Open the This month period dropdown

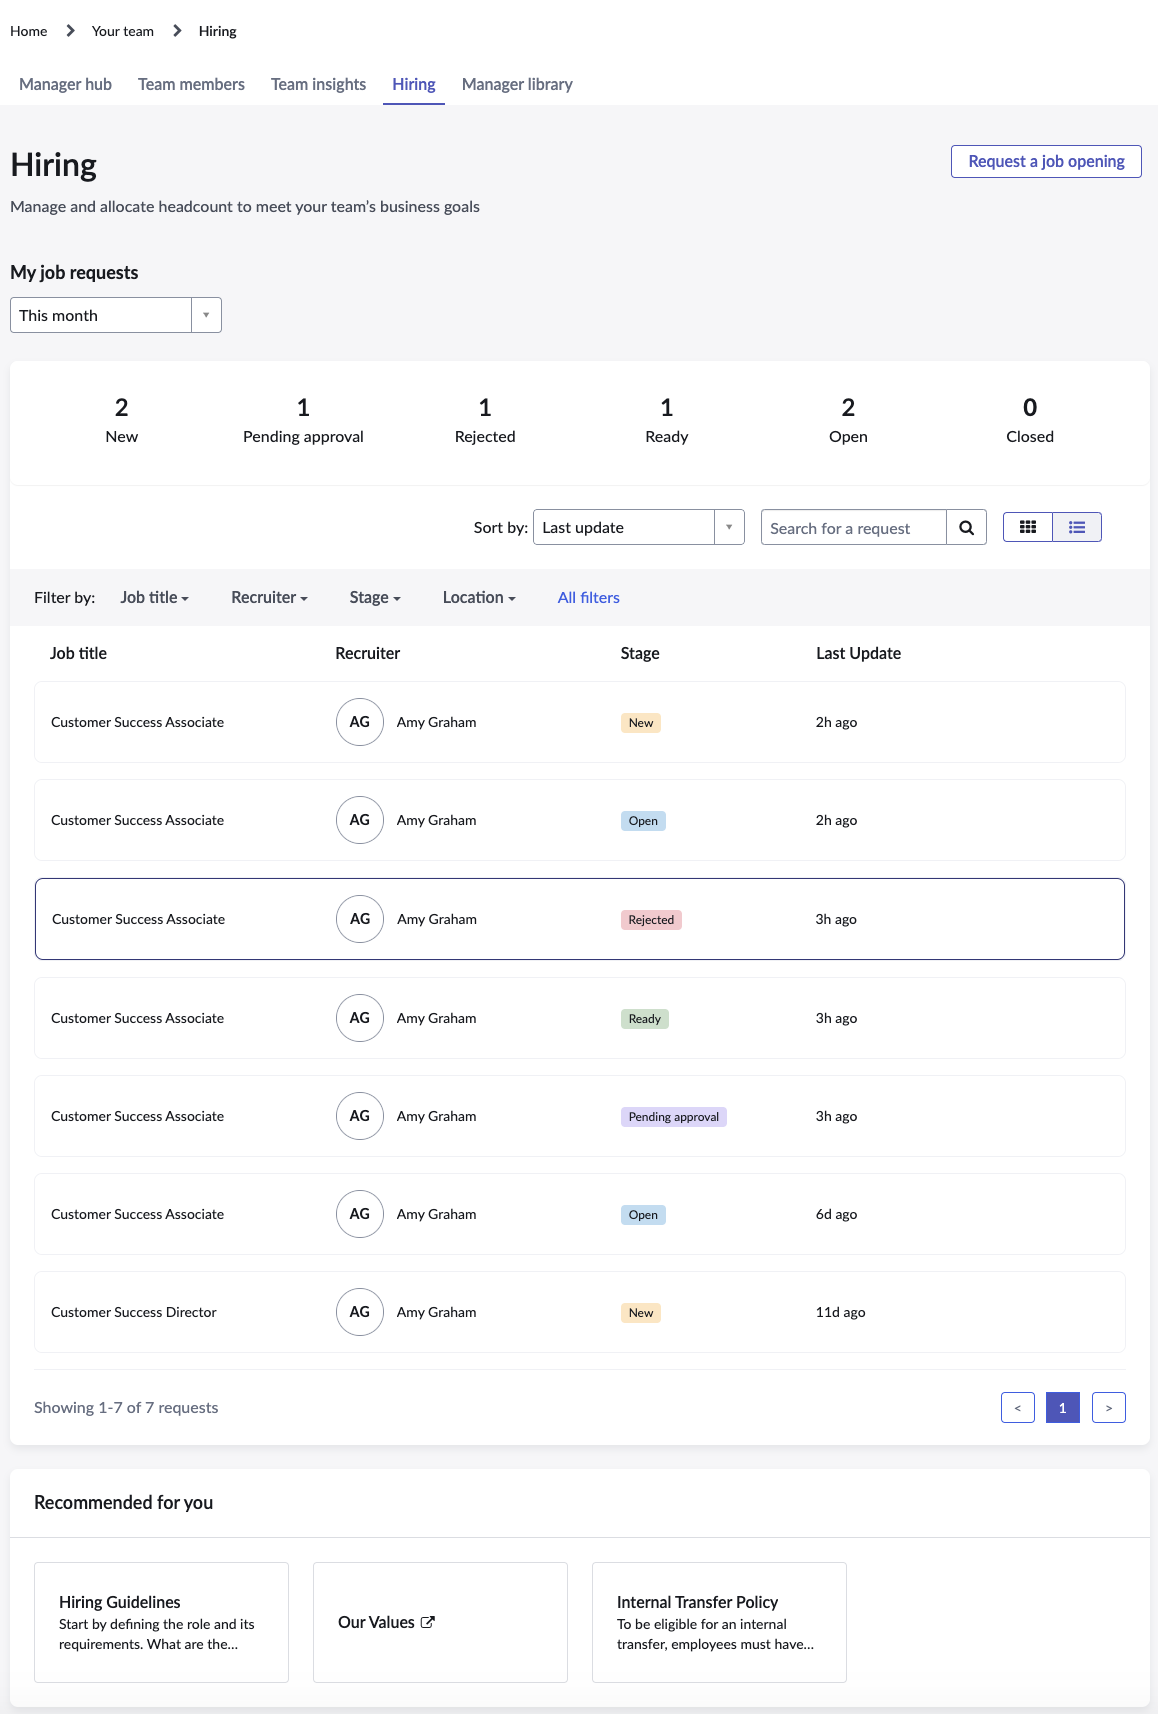116,315
